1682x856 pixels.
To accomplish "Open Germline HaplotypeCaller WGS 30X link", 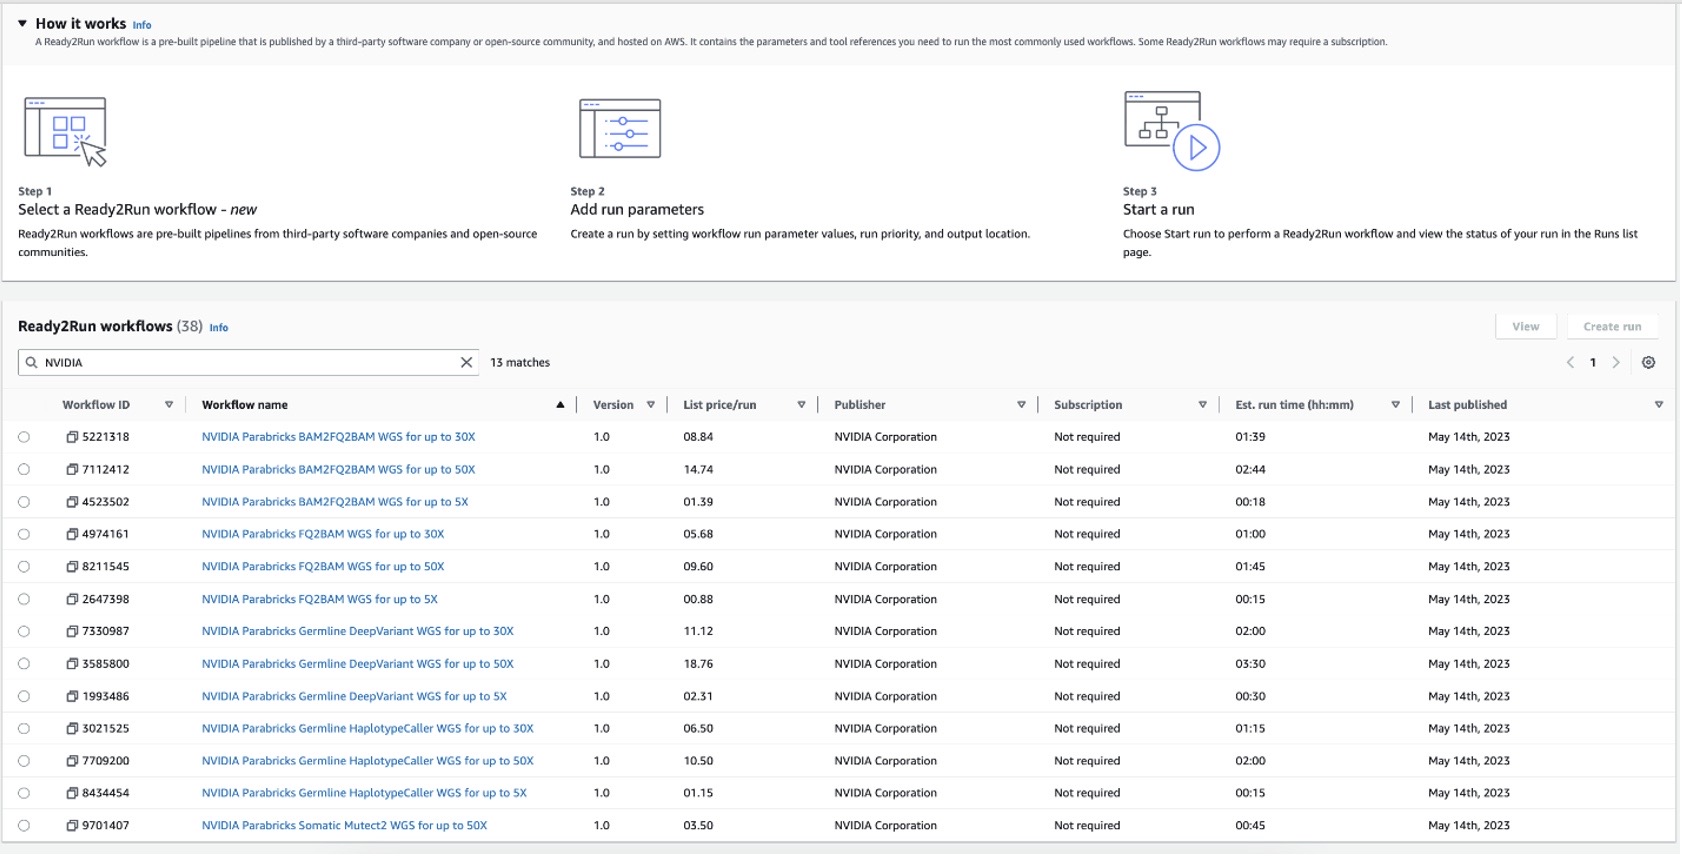I will pos(367,729).
